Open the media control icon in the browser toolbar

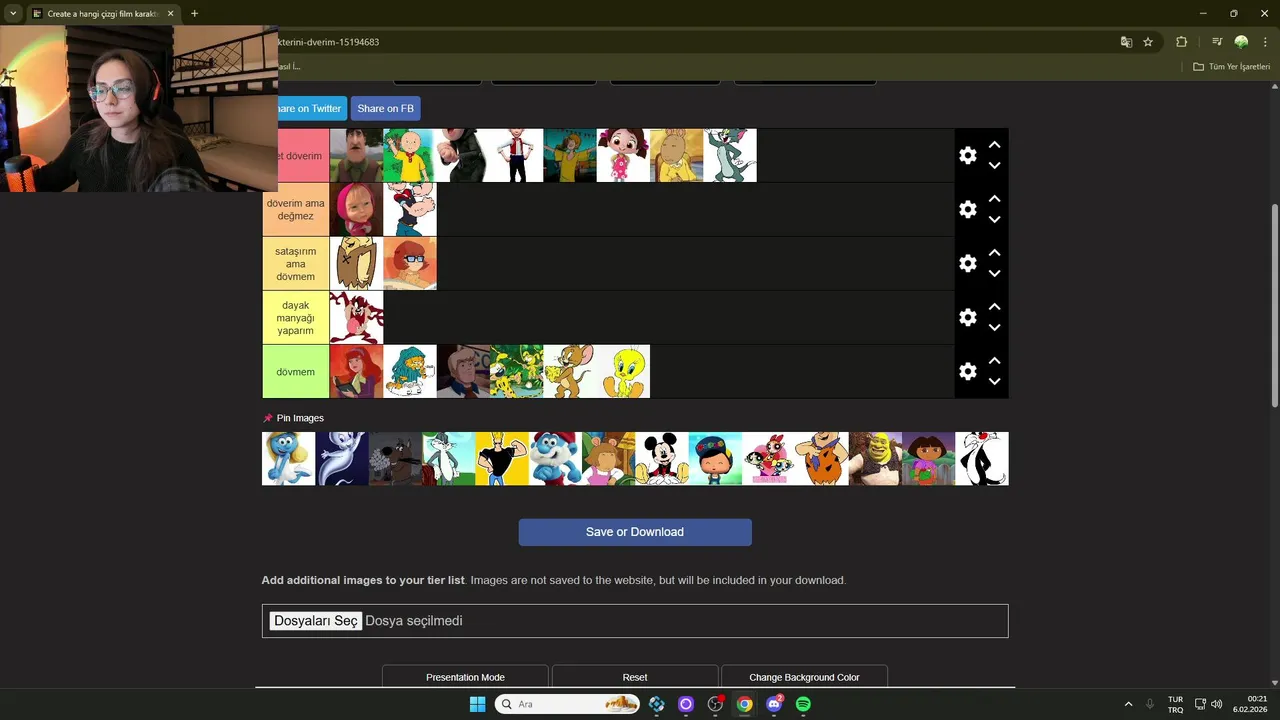coord(1217,42)
